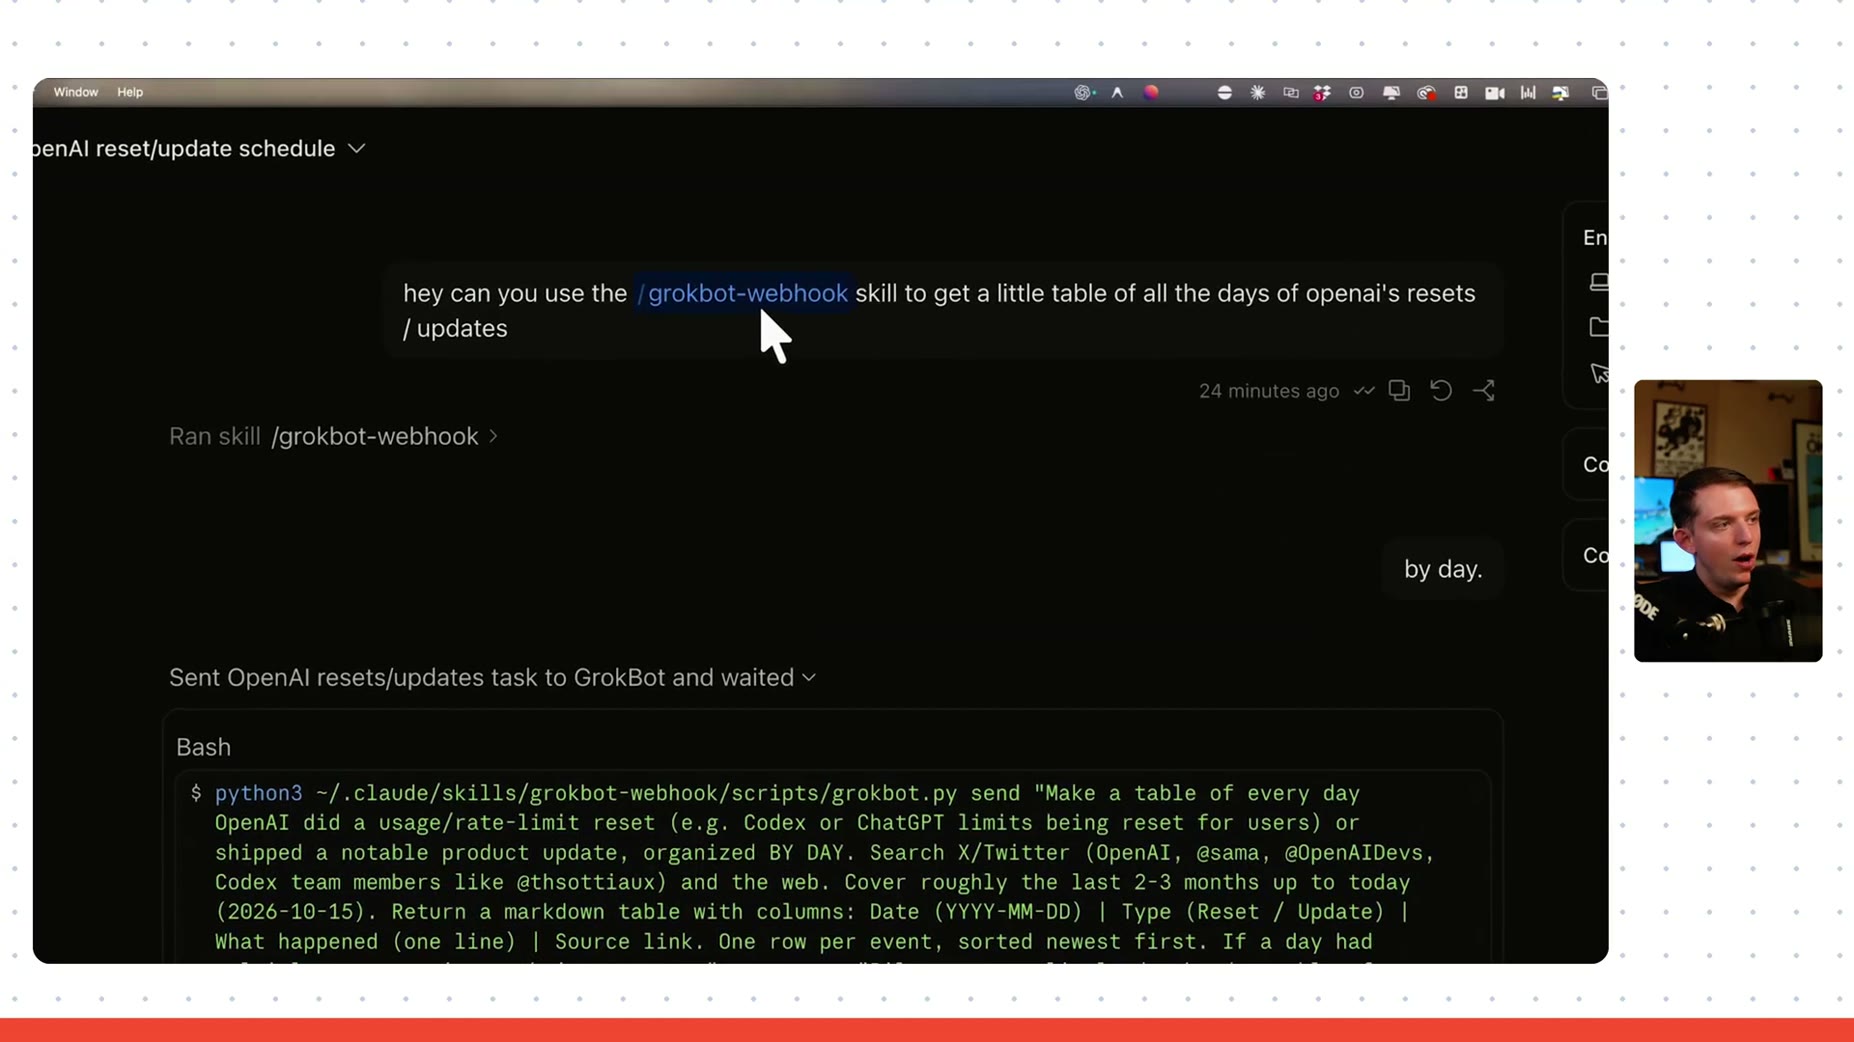This screenshot has height=1042, width=1854.
Task: Open the Claude starburst menu bar icon
Action: (1258, 92)
